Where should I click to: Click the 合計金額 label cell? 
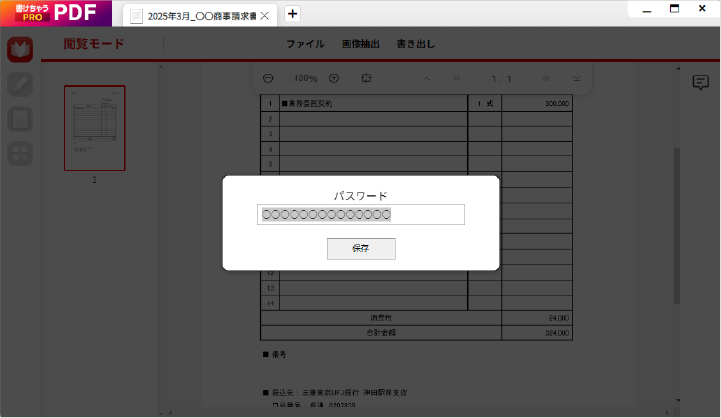[381, 333]
